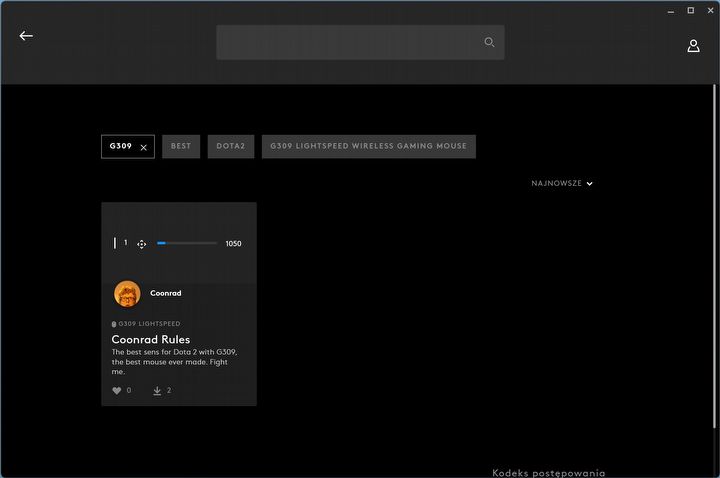This screenshot has height=478, width=720.
Task: Click the magnifying glass search icon
Action: (489, 42)
